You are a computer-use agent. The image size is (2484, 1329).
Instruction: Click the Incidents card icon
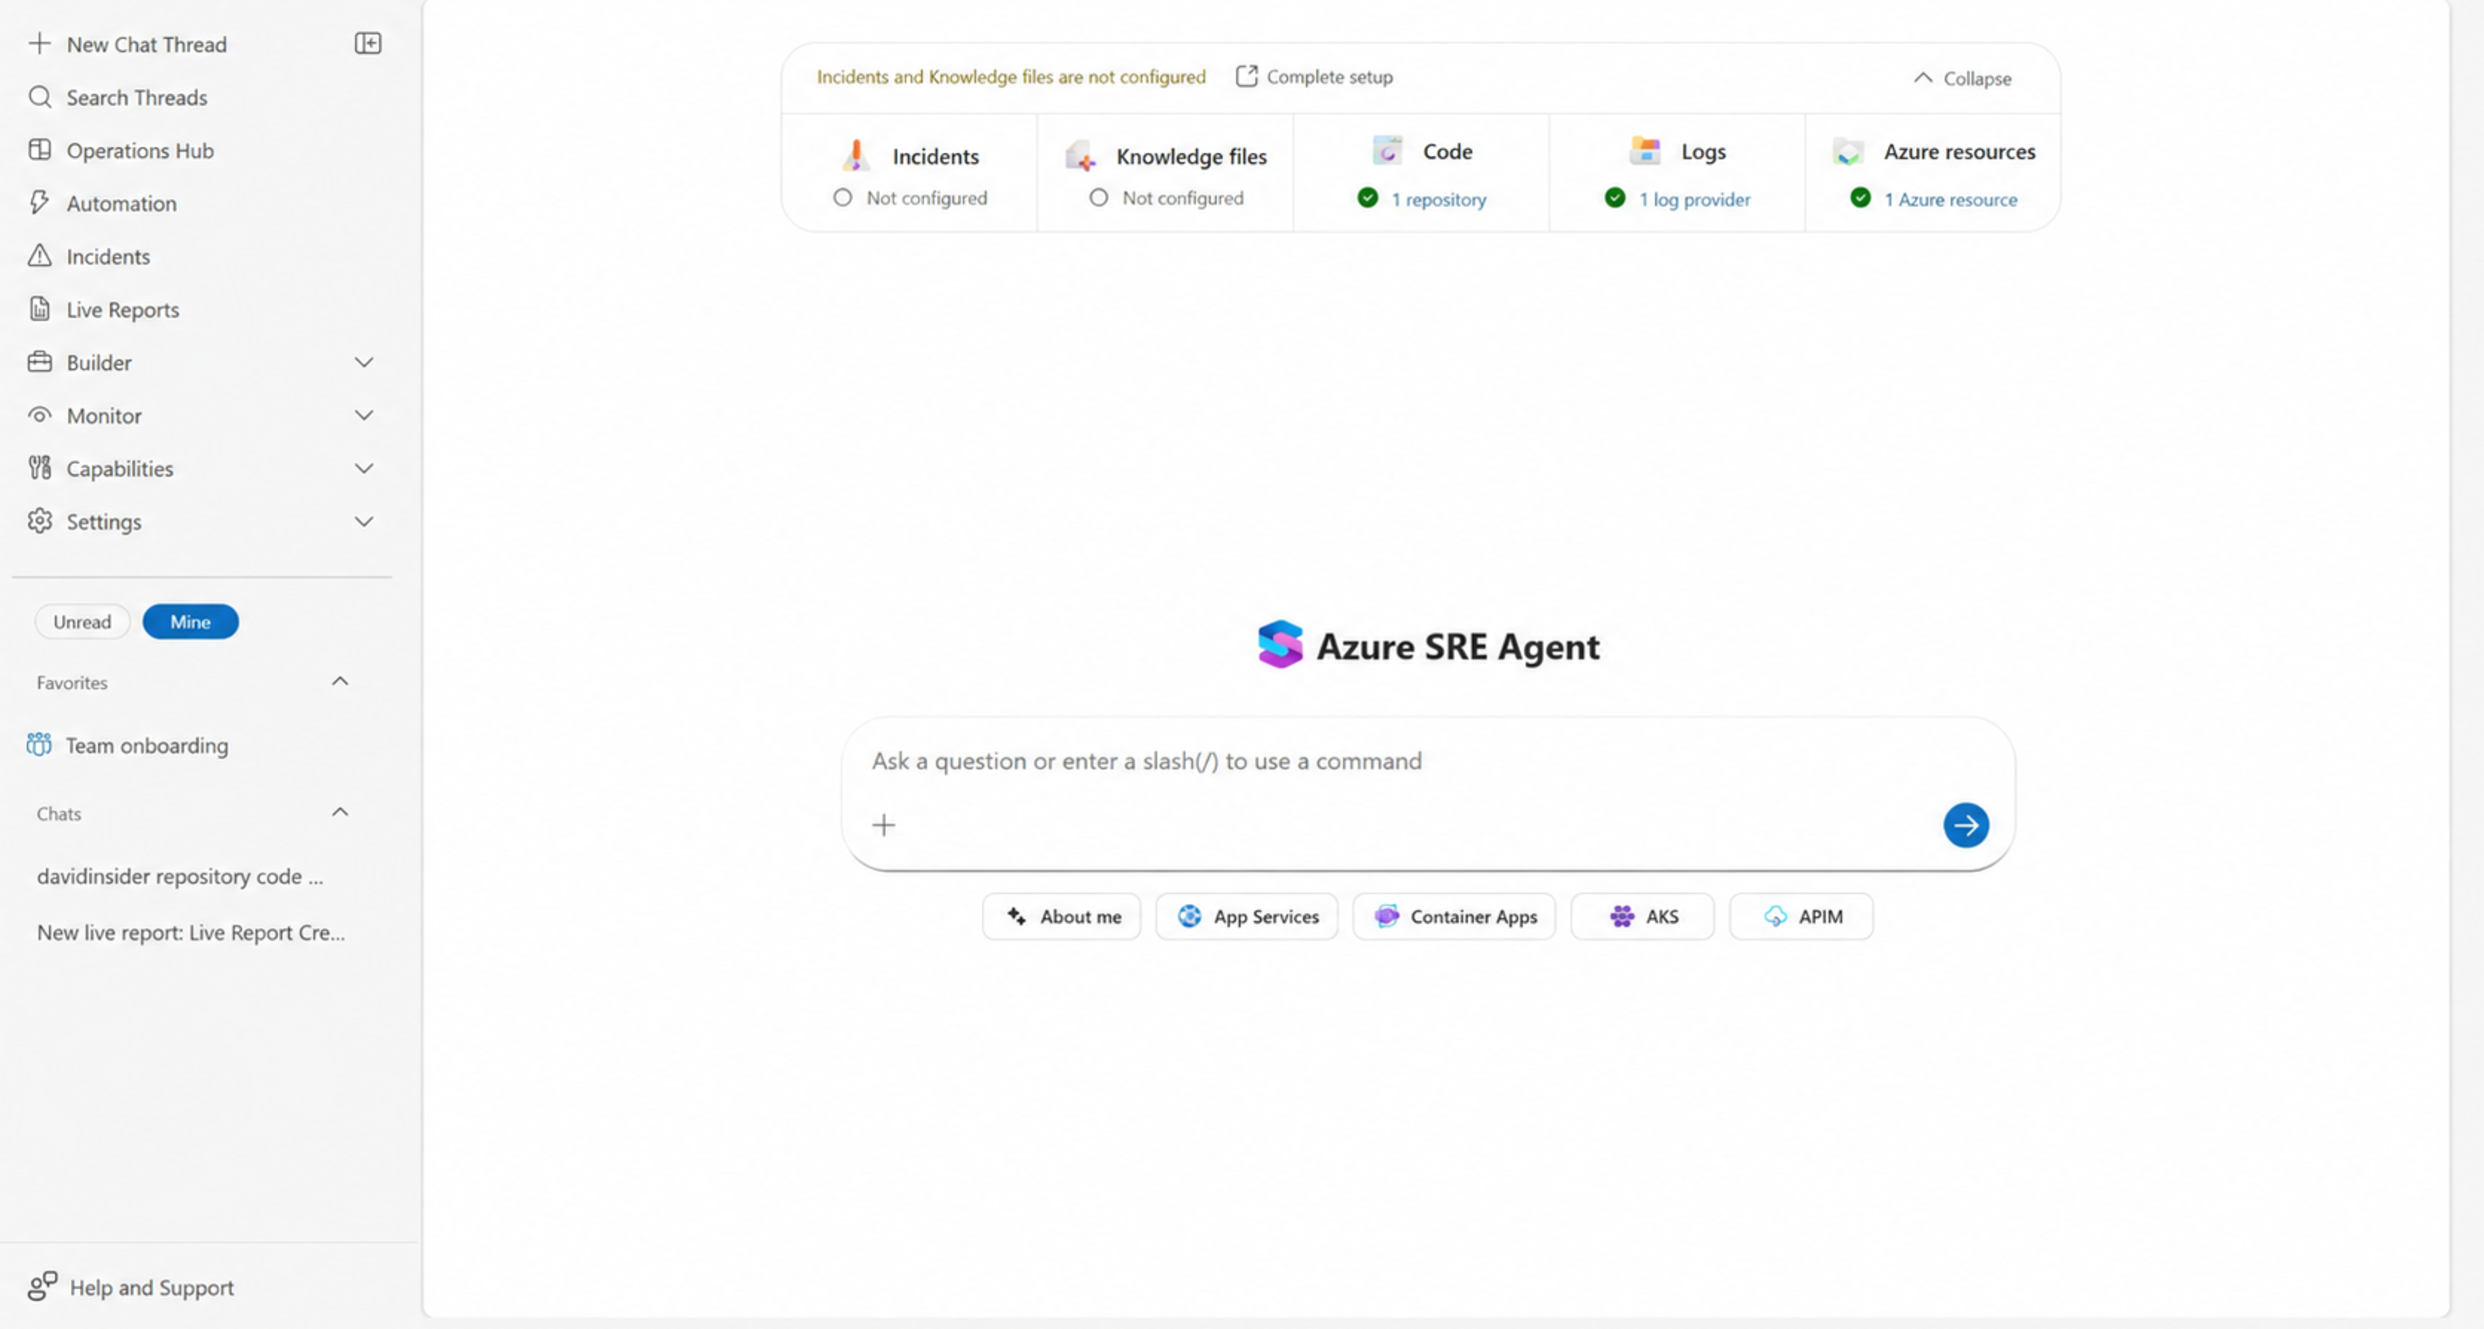tap(856, 155)
